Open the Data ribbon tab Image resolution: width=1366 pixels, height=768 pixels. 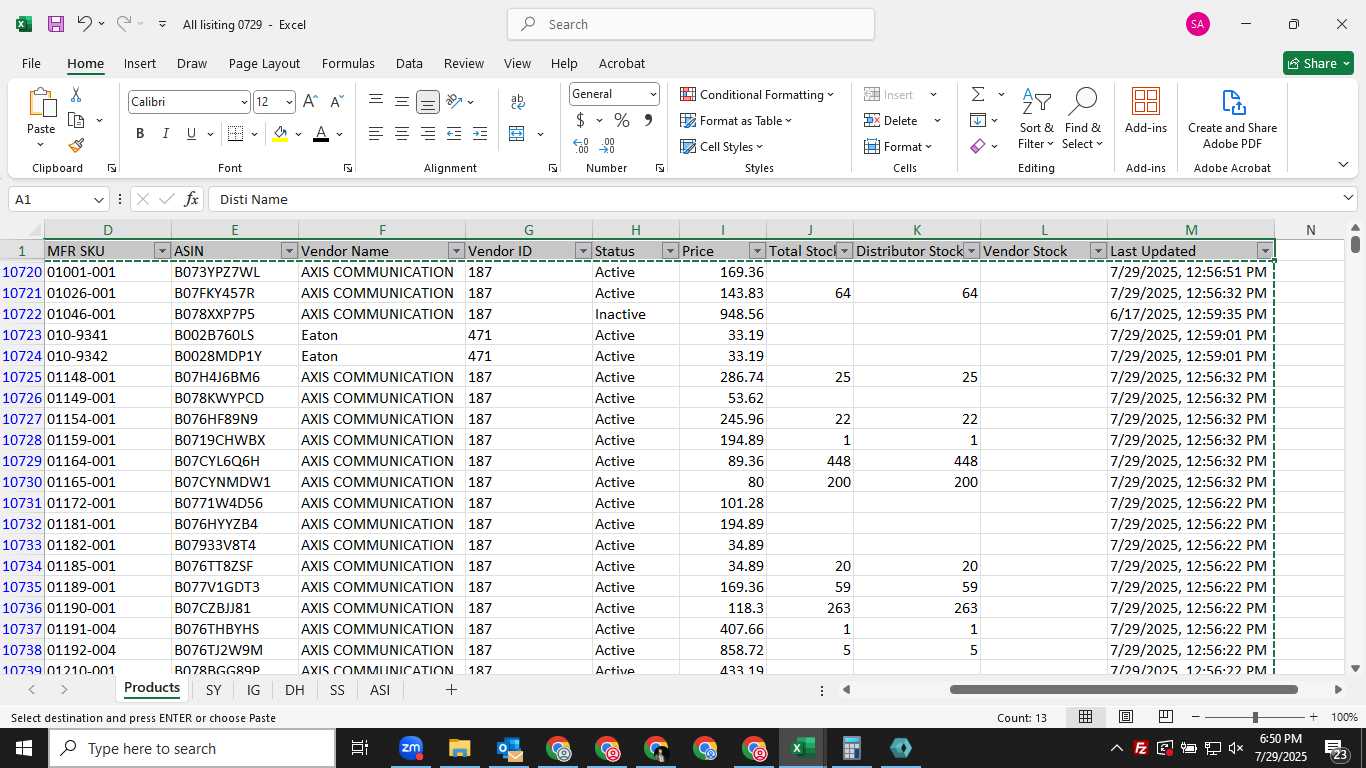pyautogui.click(x=409, y=63)
